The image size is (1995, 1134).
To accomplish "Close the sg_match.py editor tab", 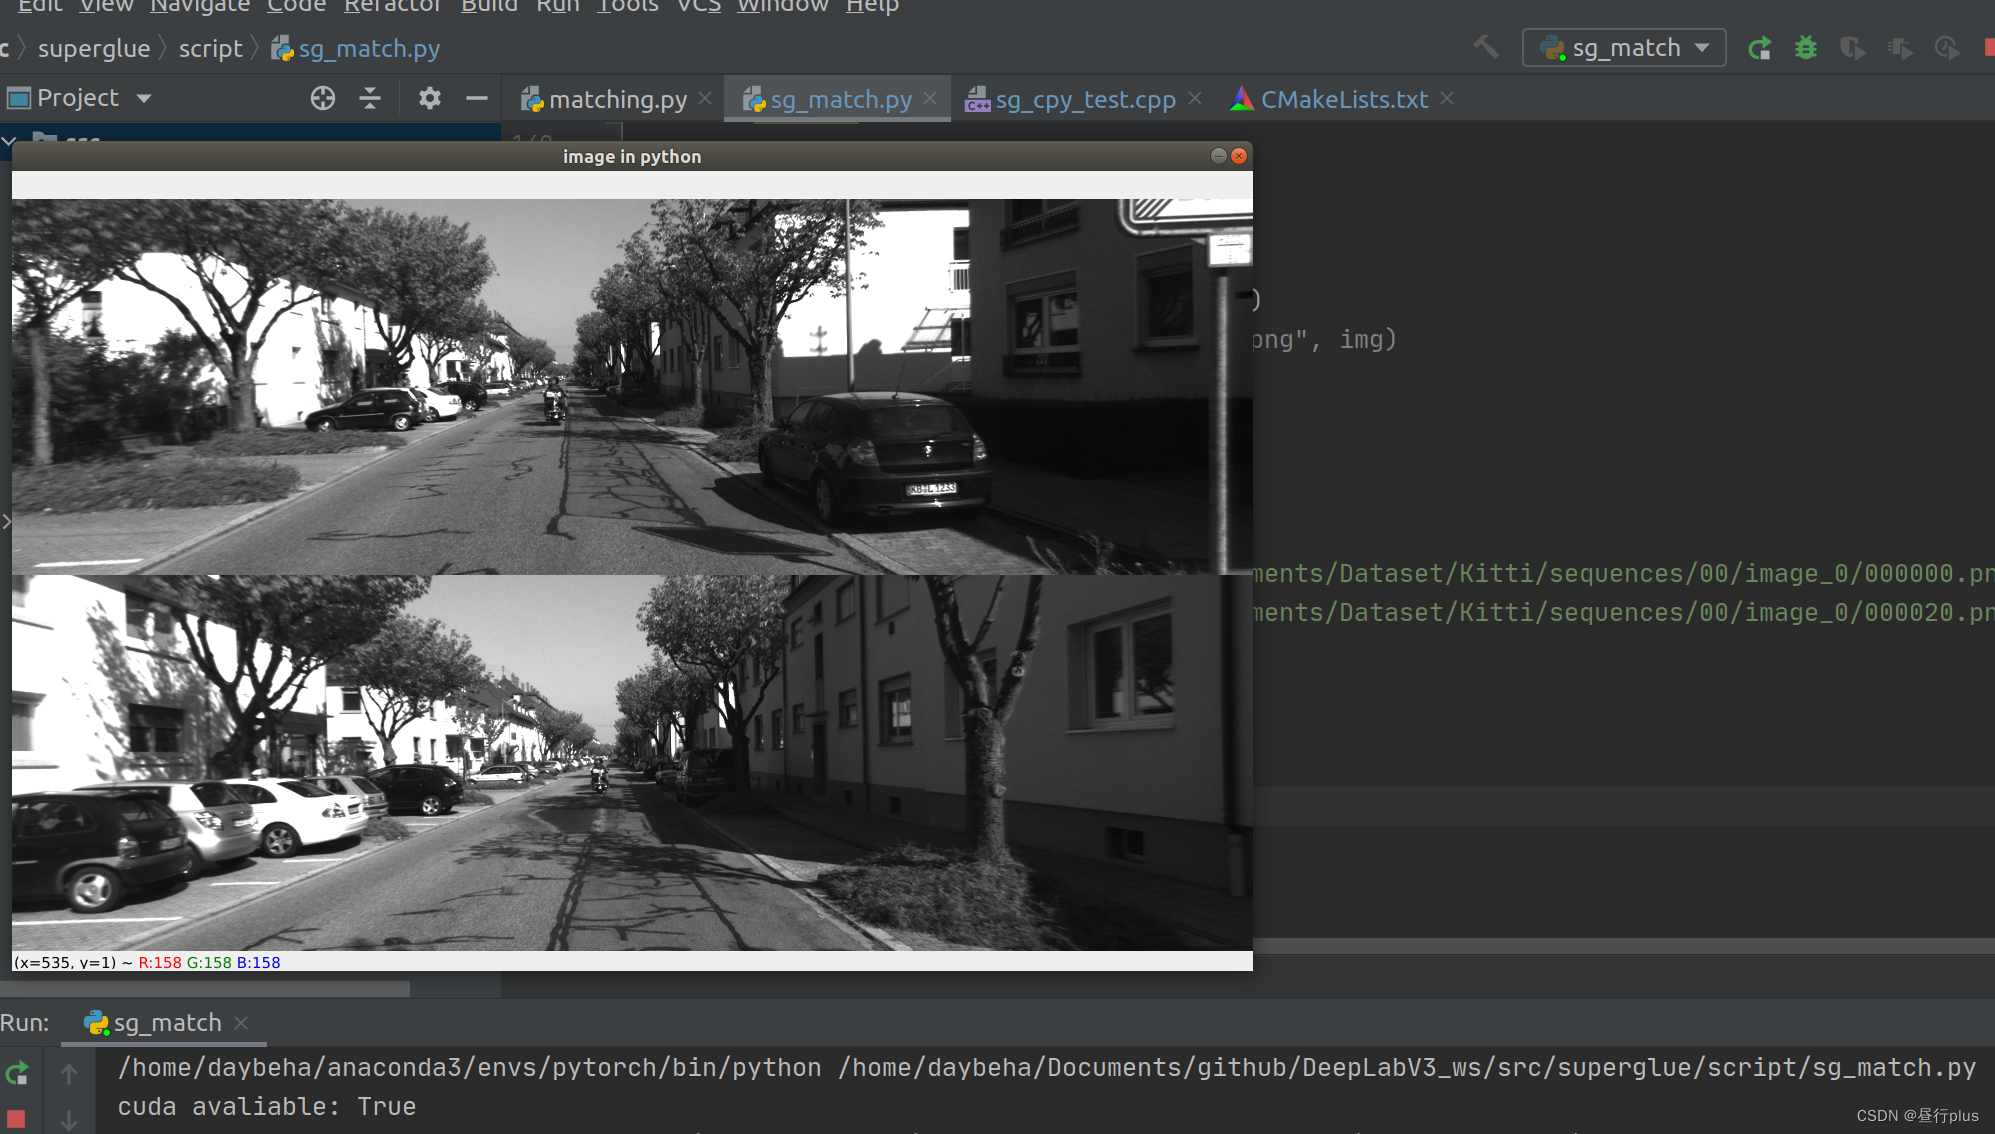I will 930,98.
